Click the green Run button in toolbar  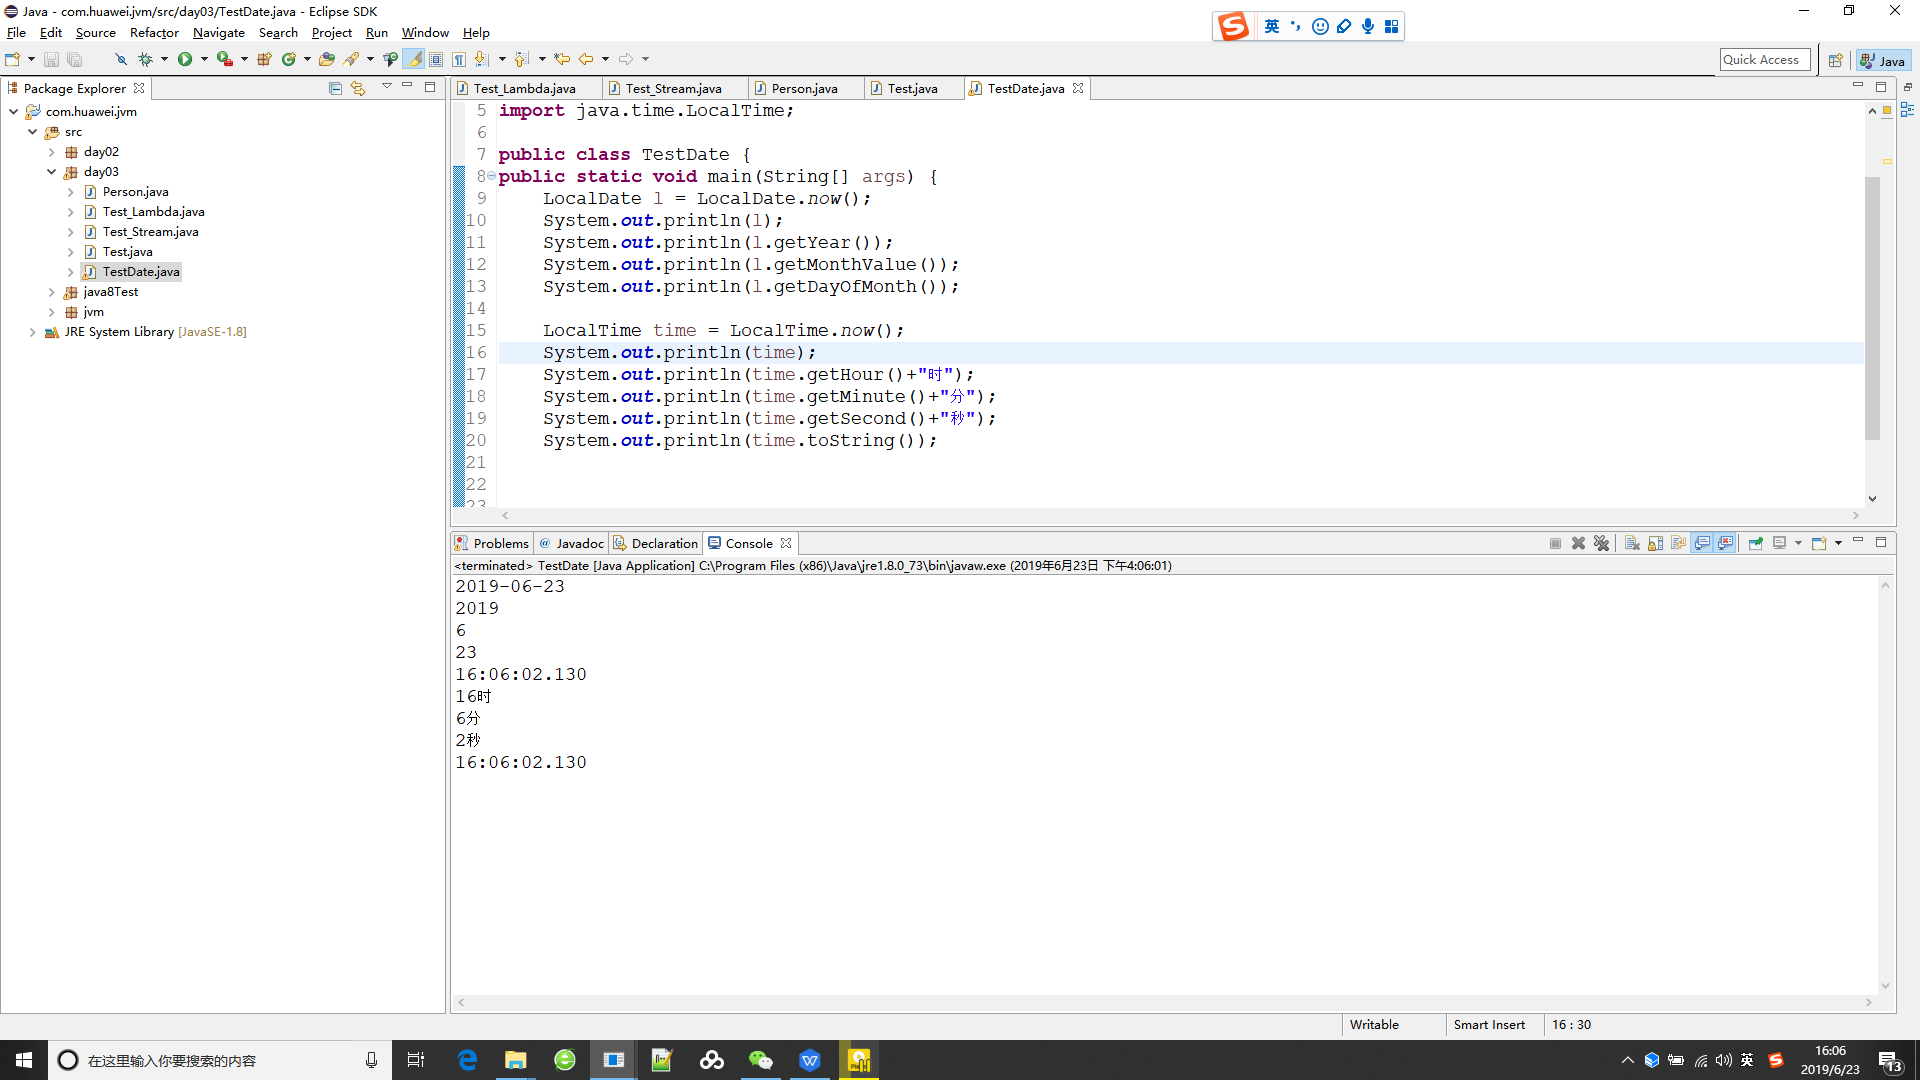click(185, 59)
